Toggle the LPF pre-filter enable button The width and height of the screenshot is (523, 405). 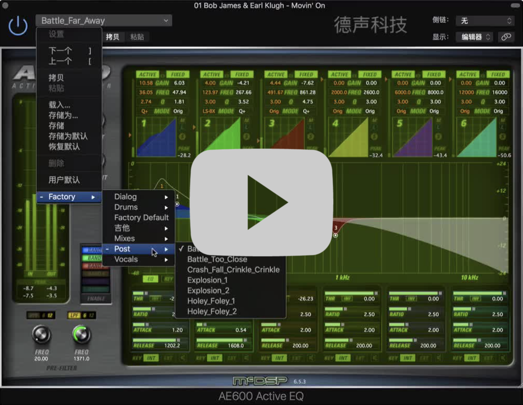click(73, 315)
